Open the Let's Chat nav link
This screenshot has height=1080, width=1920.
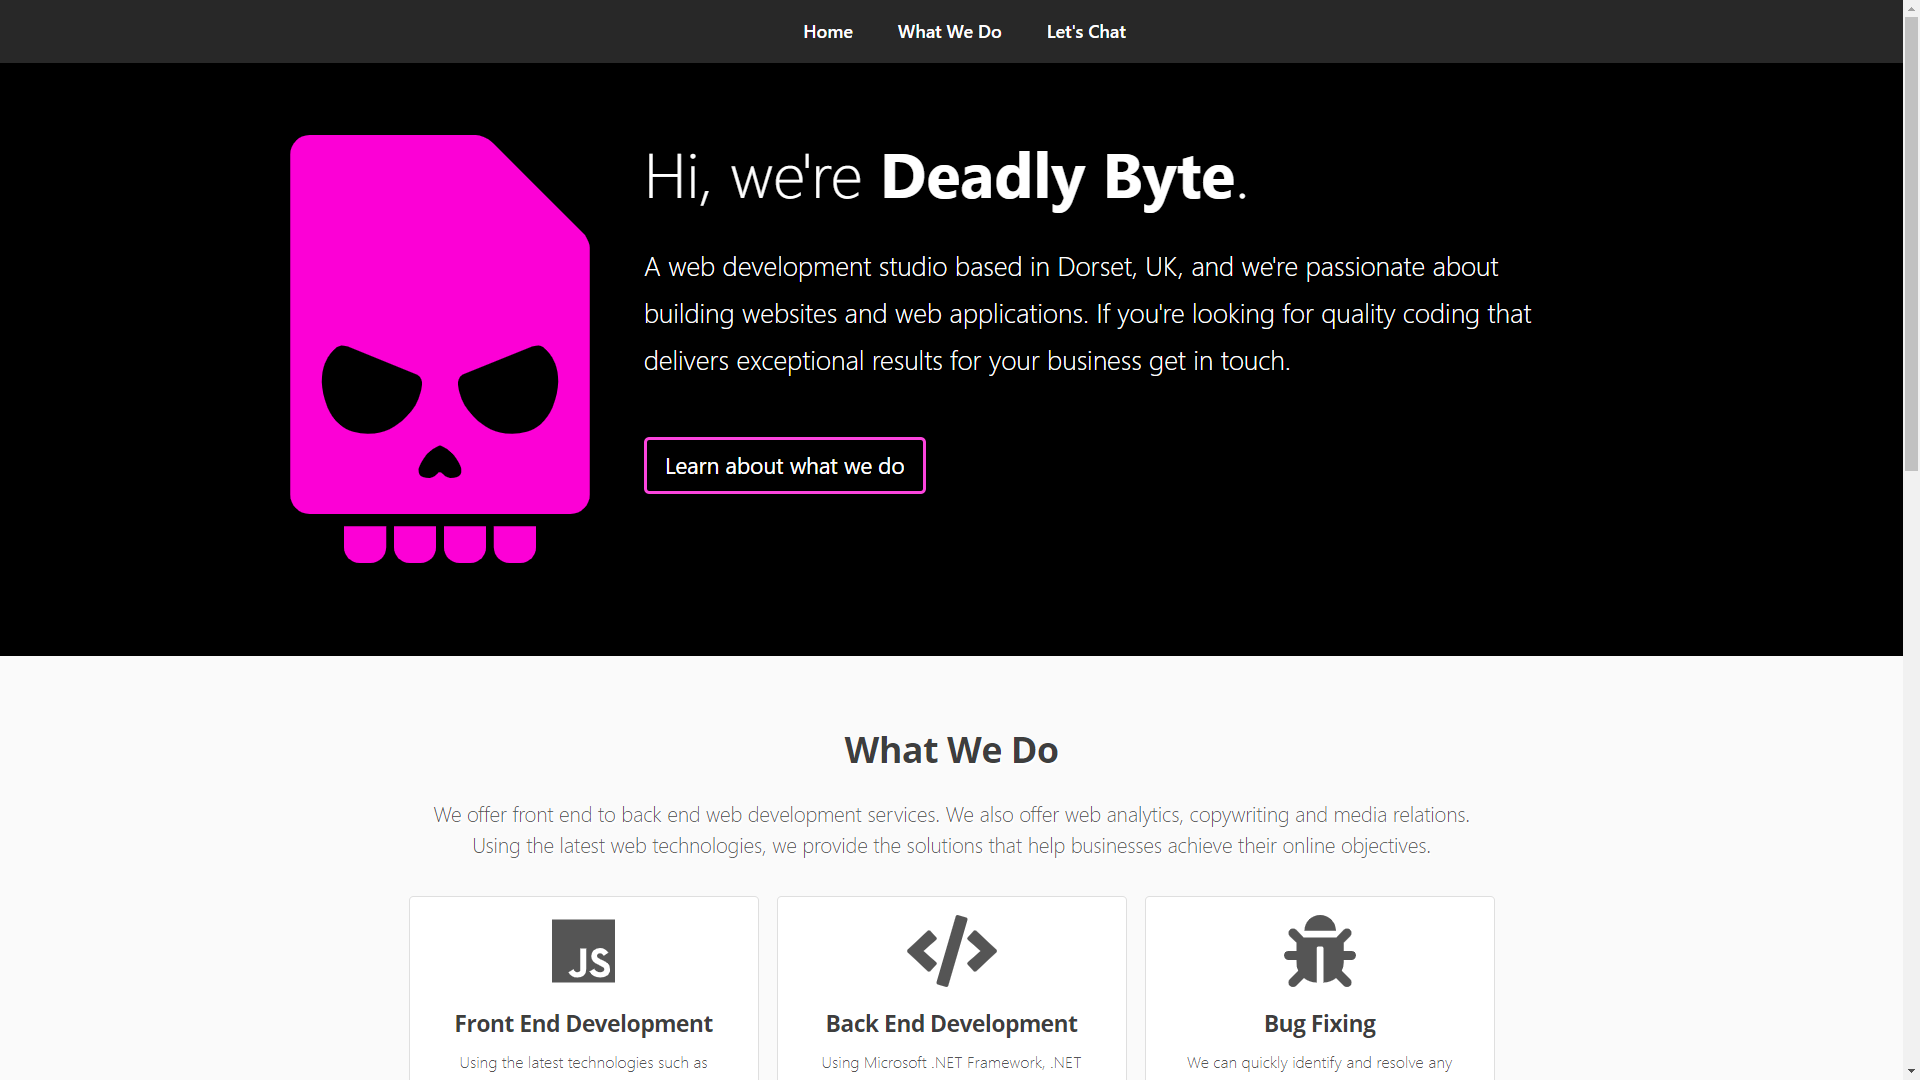pos(1086,32)
